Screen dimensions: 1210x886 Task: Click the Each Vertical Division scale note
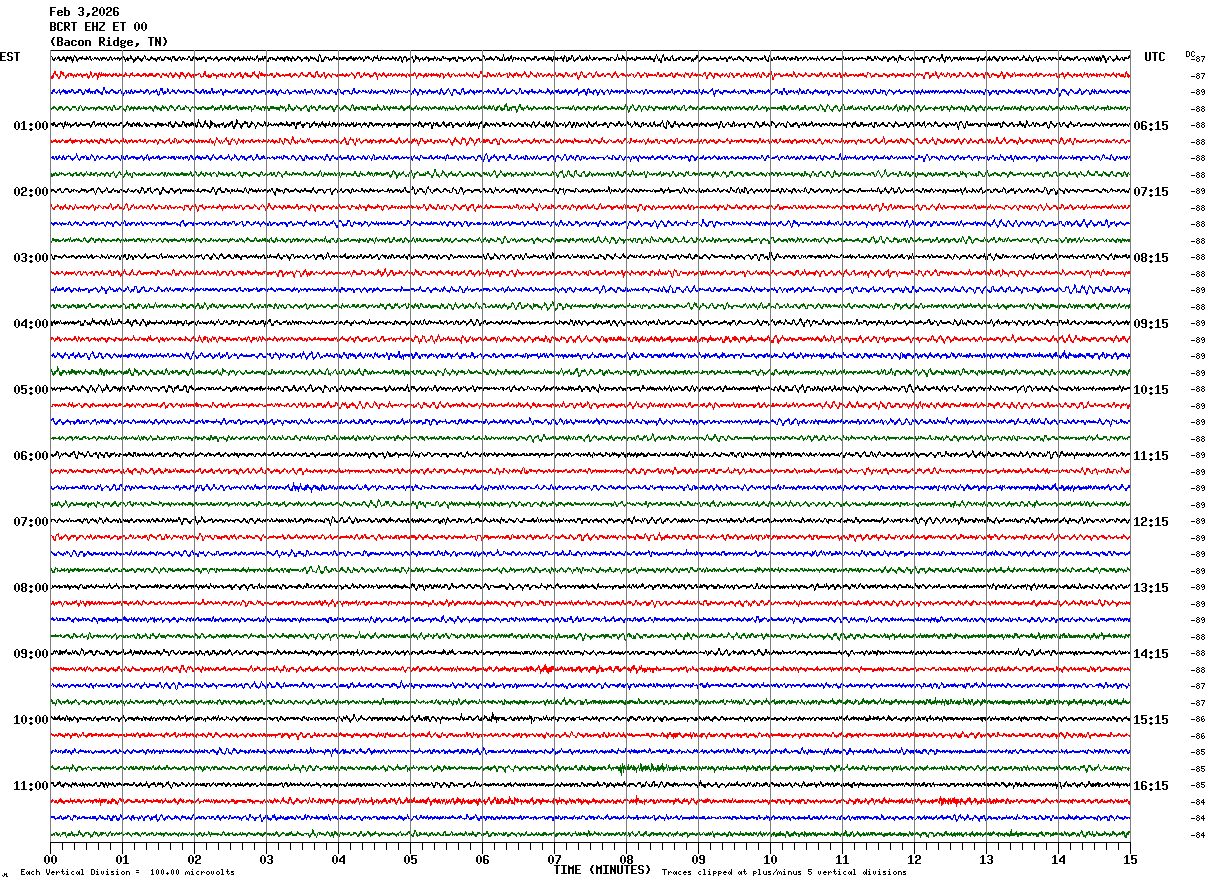click(x=127, y=873)
